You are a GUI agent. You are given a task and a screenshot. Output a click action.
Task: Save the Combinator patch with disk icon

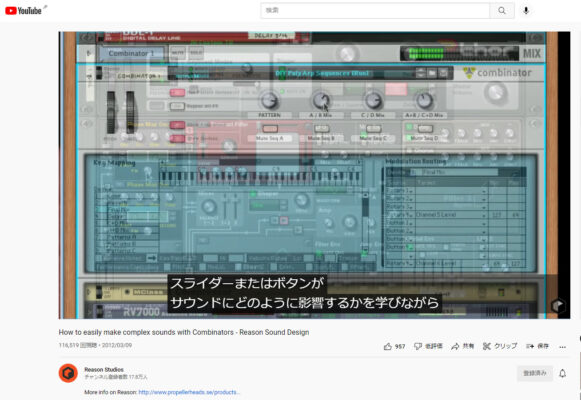click(x=443, y=73)
